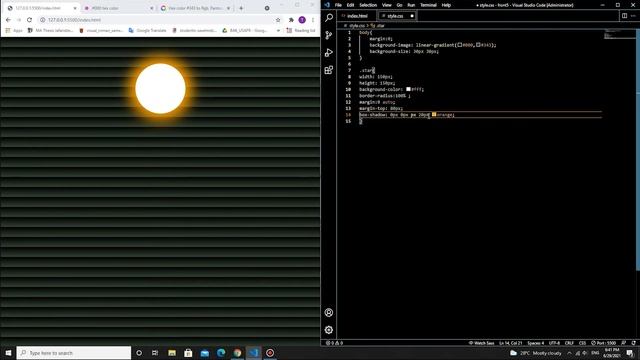
Task: Click first gradient color swatch on line 3
Action: click(x=460, y=45)
